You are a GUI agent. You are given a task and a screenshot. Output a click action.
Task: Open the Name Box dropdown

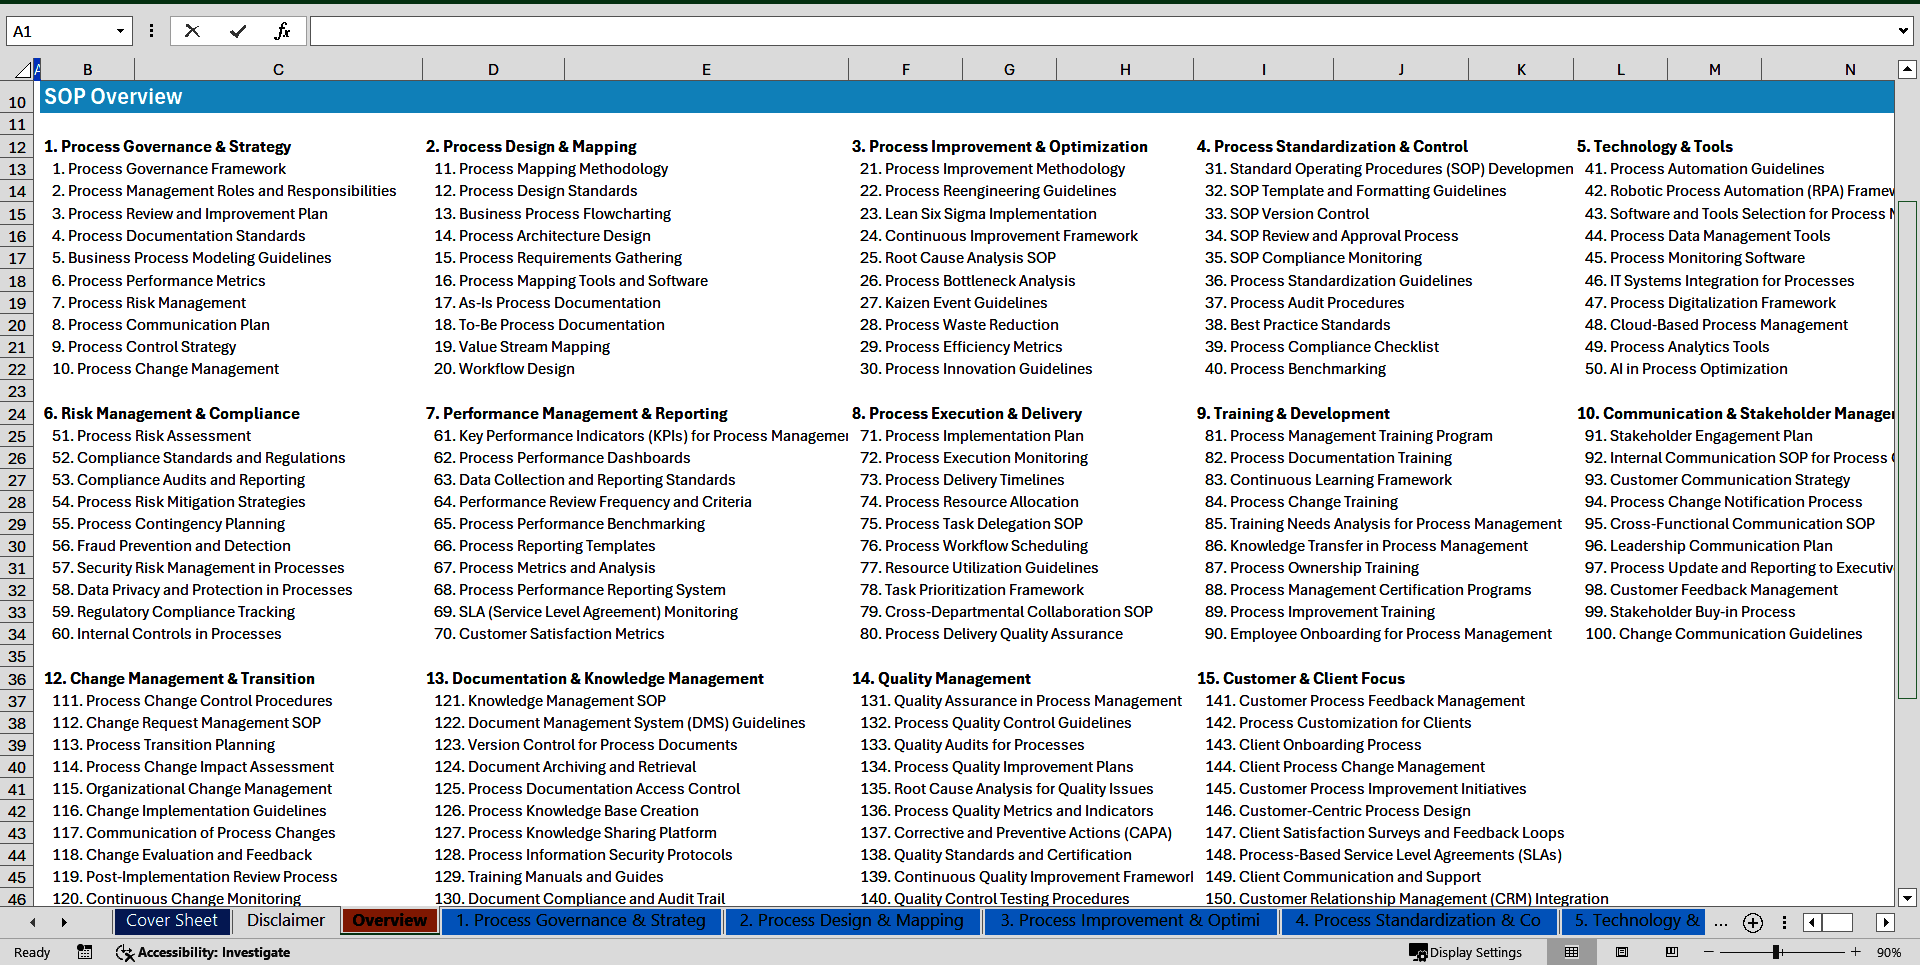click(120, 31)
